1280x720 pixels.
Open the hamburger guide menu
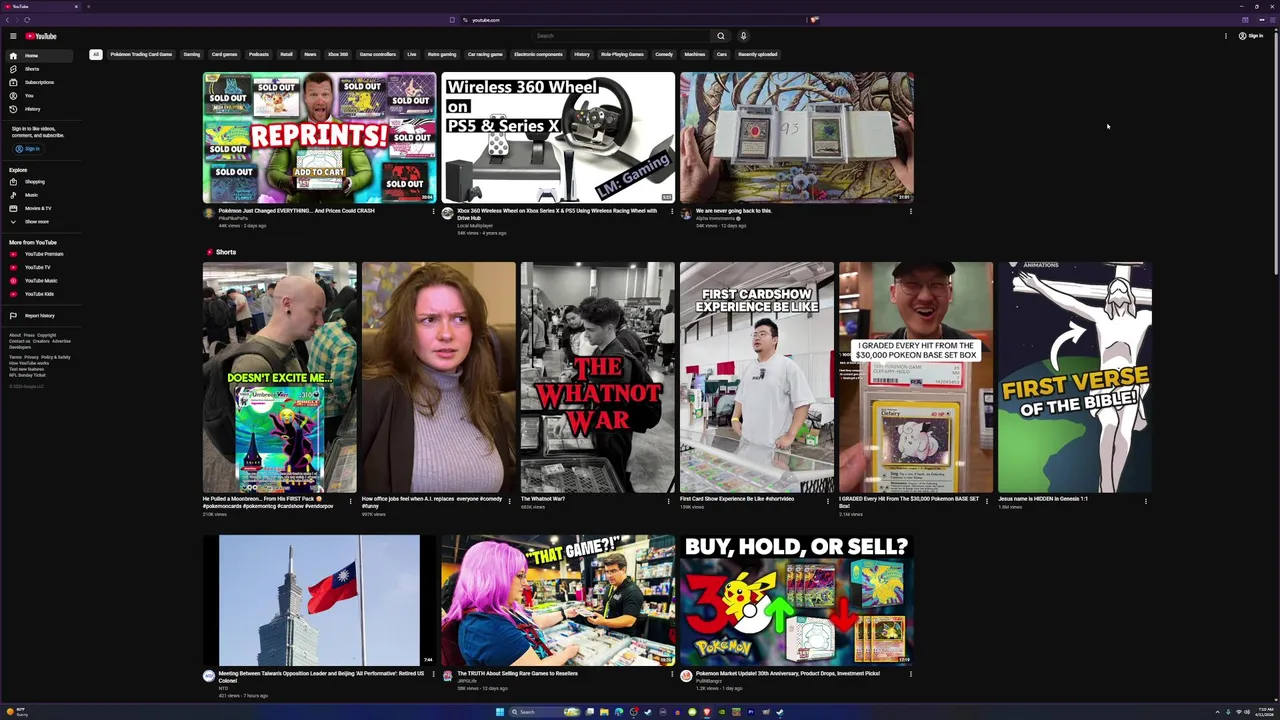coord(13,36)
